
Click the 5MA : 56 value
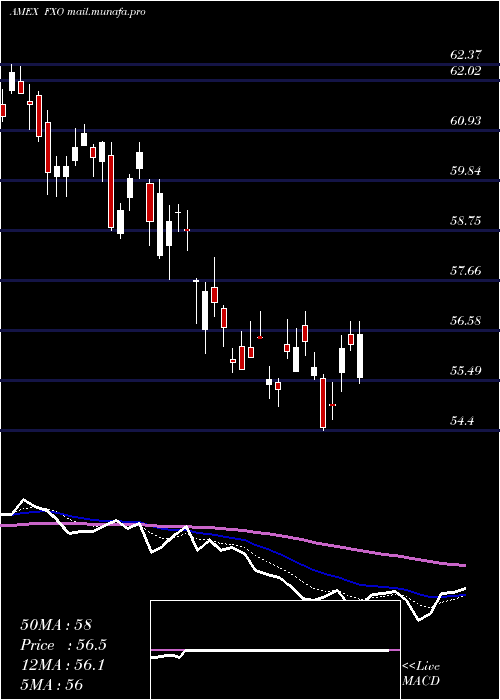point(51,685)
